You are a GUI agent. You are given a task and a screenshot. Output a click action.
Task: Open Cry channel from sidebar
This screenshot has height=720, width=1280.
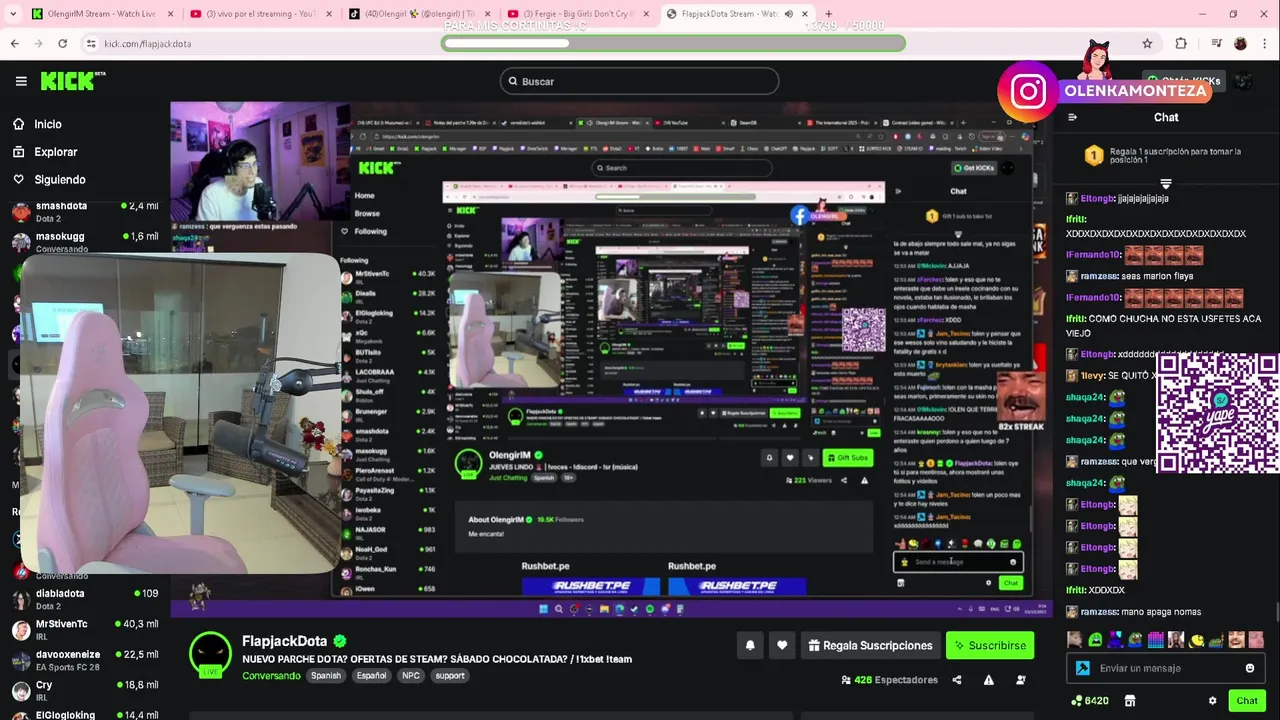click(x=85, y=691)
